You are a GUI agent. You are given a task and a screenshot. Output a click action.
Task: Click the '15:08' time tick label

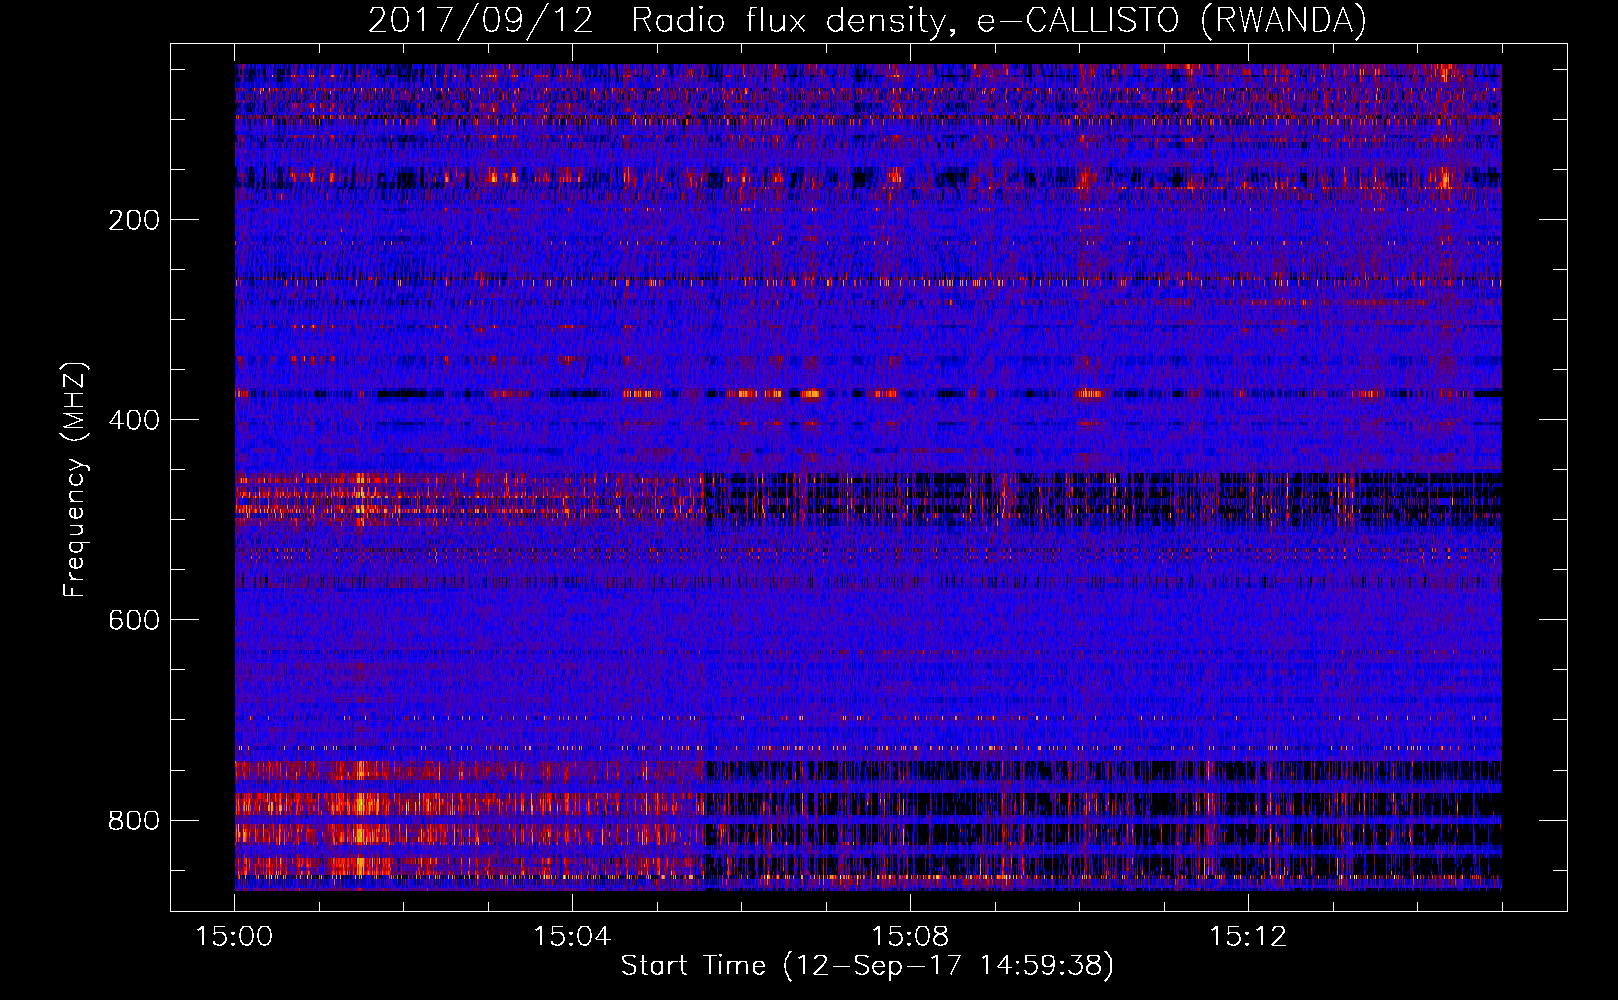[x=910, y=937]
